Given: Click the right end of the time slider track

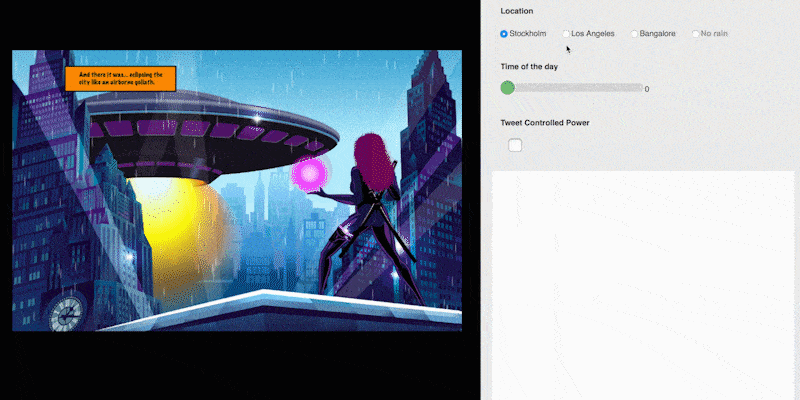Looking at the screenshot, I should pos(638,88).
